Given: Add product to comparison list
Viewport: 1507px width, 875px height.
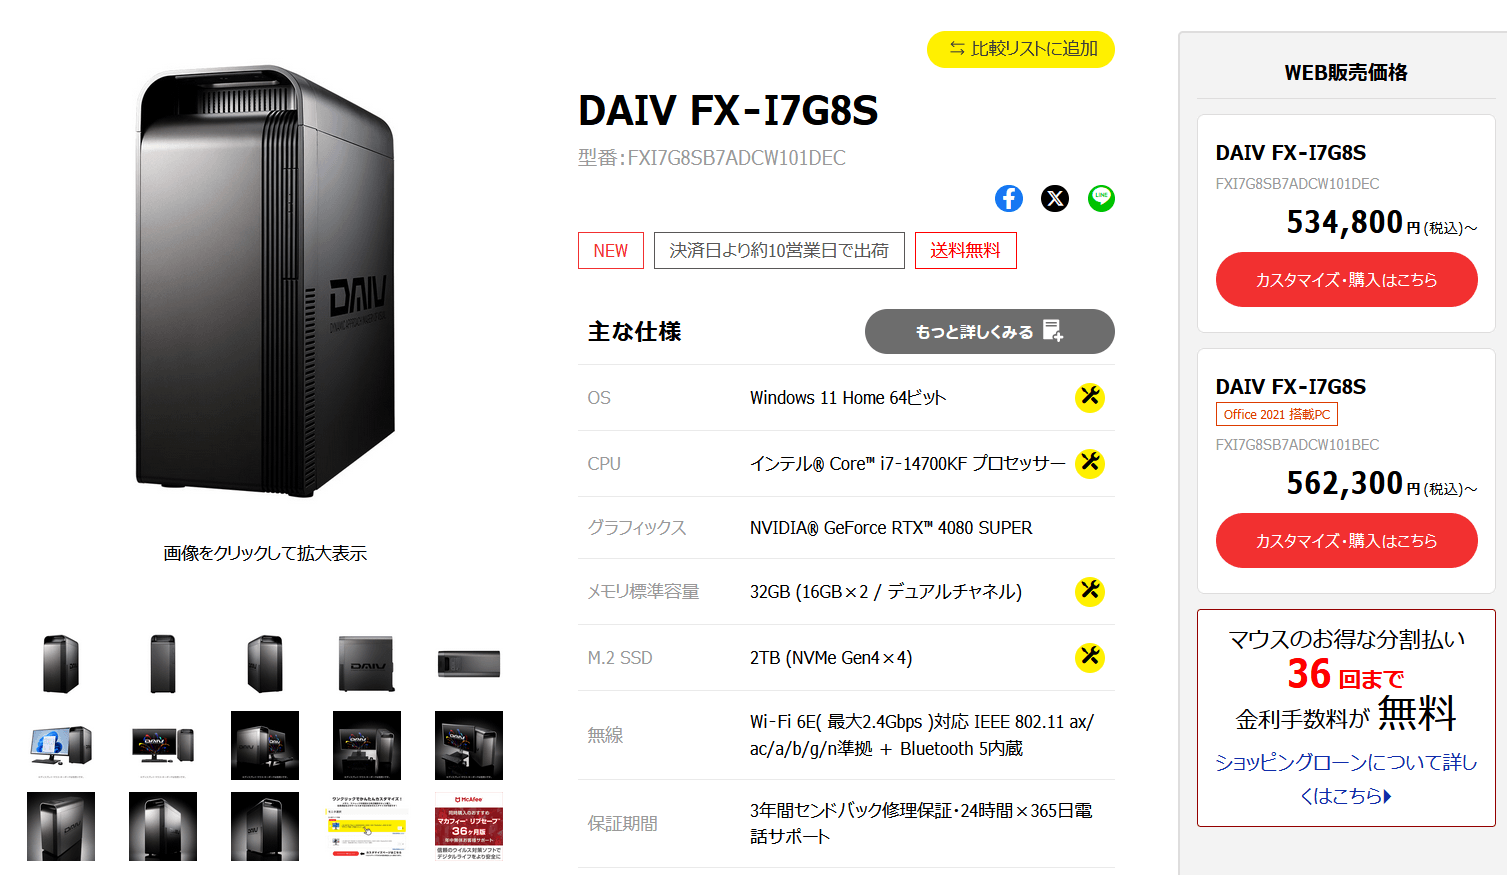Looking at the screenshot, I should click(x=1021, y=49).
